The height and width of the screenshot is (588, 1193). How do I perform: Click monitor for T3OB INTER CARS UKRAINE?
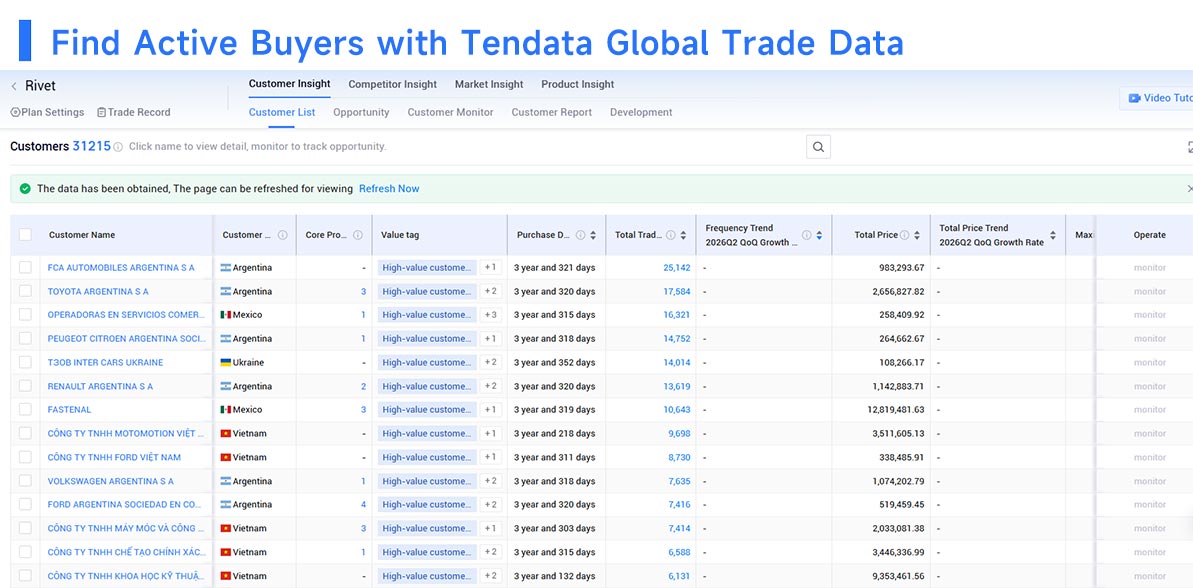point(1150,362)
